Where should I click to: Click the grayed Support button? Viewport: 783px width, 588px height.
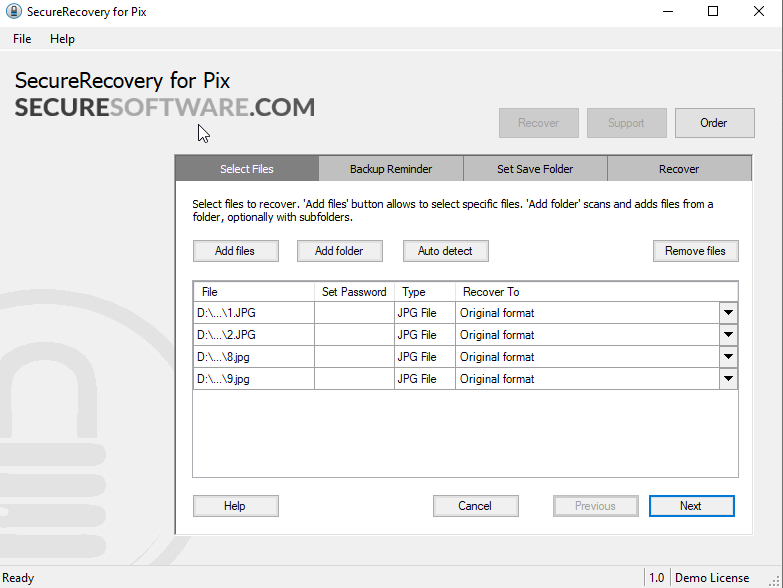[x=627, y=123]
